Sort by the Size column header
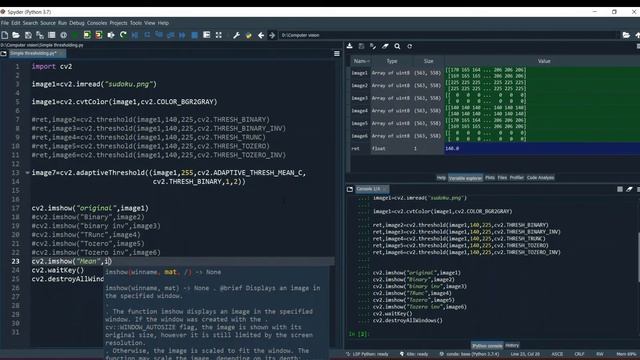 coord(428,61)
